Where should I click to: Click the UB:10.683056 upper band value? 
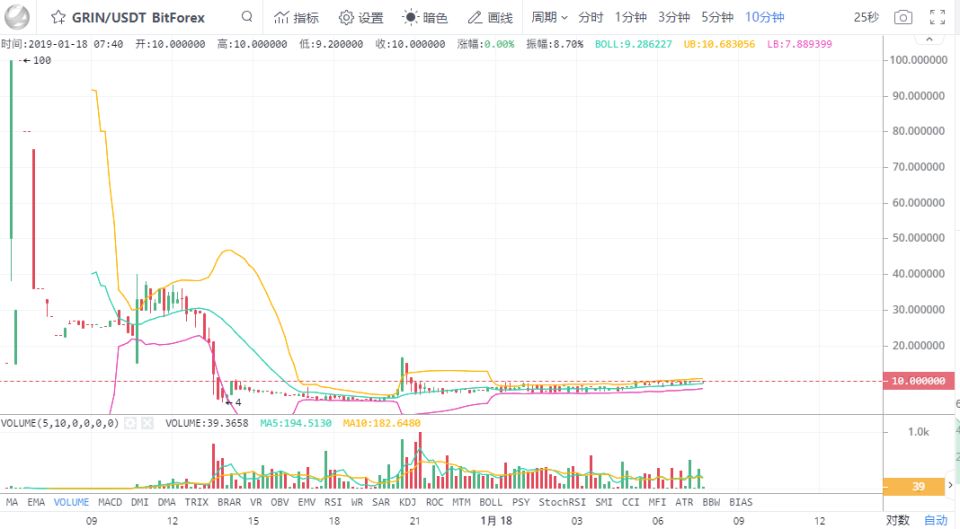[719, 44]
